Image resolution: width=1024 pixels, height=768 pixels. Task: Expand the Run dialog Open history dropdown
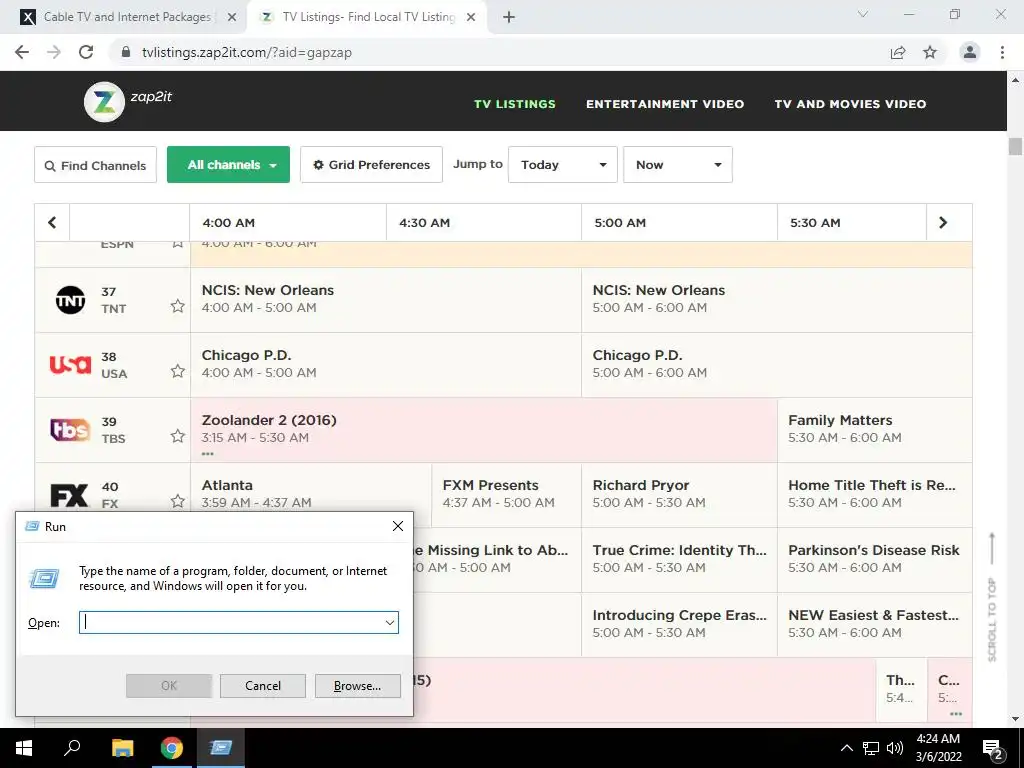(x=390, y=622)
